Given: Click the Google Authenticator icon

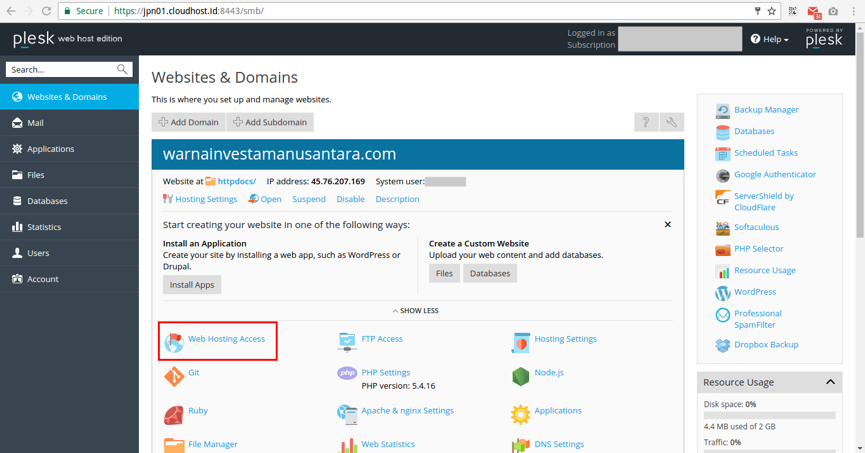Looking at the screenshot, I should tap(723, 175).
